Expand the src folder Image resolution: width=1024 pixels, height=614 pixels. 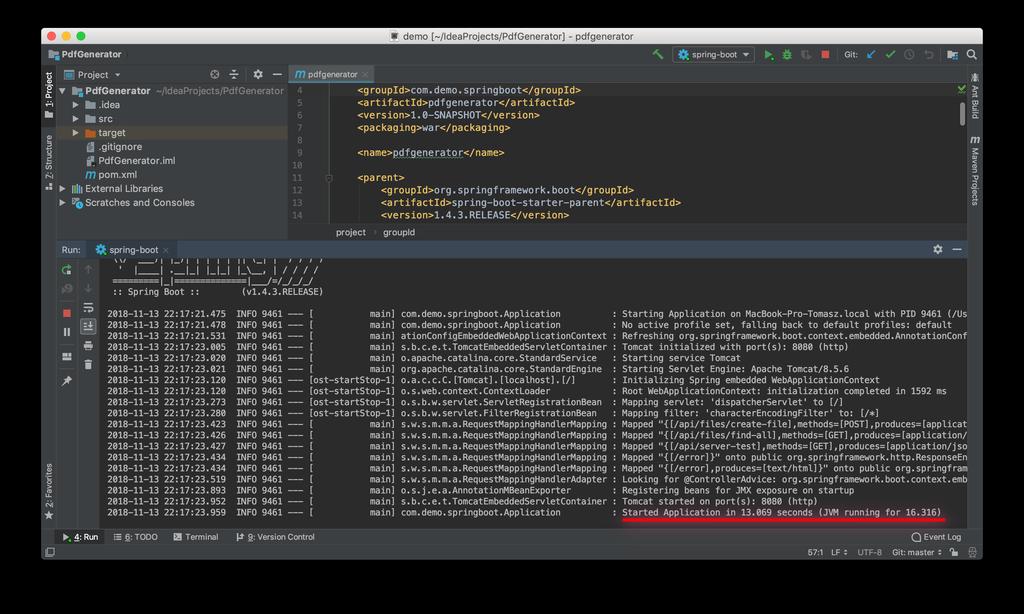(76, 119)
